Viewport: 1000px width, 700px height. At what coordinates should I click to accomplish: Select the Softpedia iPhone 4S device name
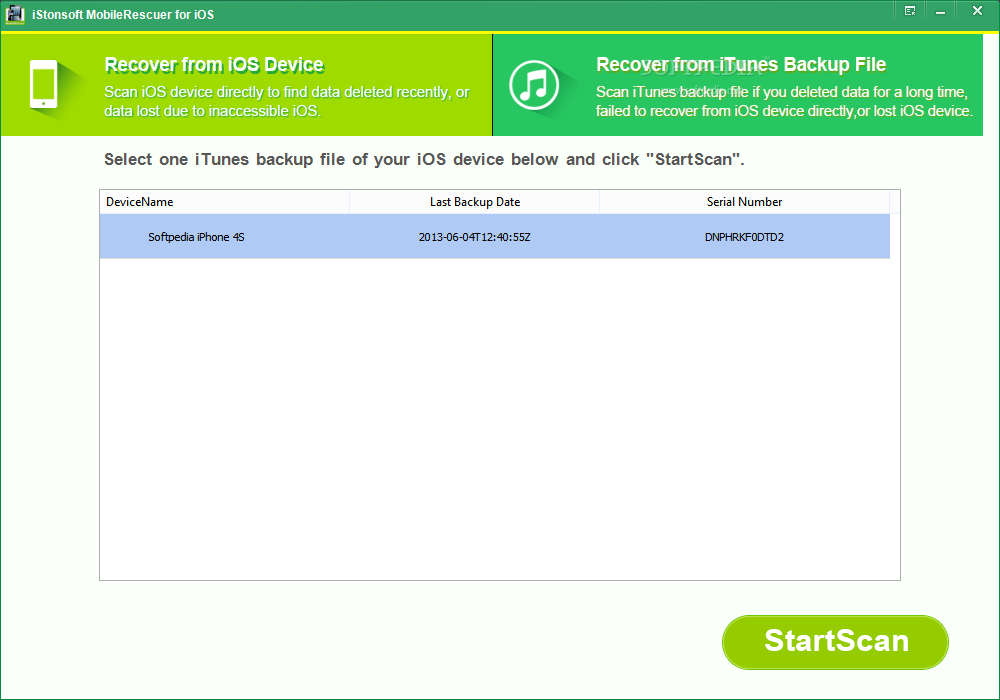196,237
